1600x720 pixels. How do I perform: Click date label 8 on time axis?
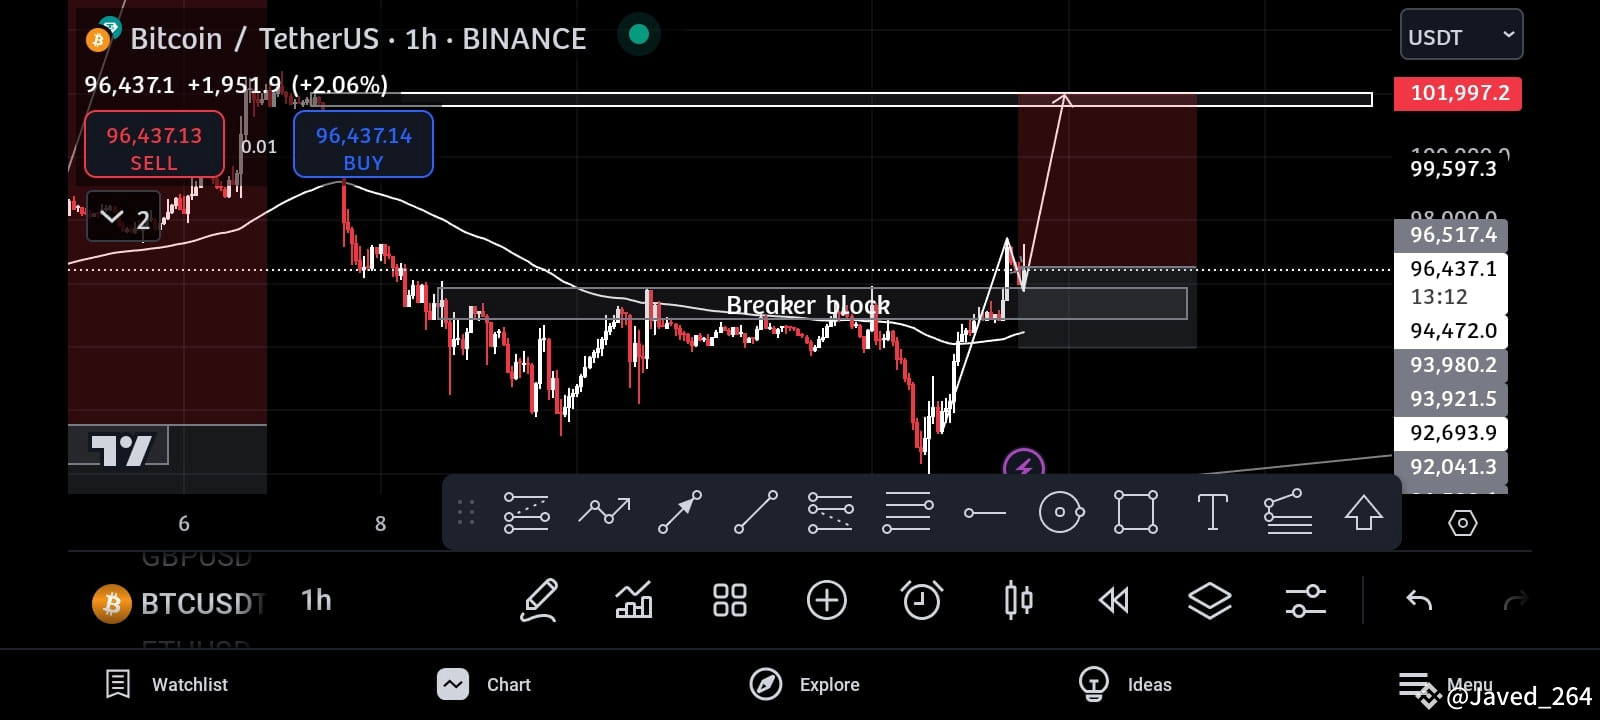pos(380,524)
